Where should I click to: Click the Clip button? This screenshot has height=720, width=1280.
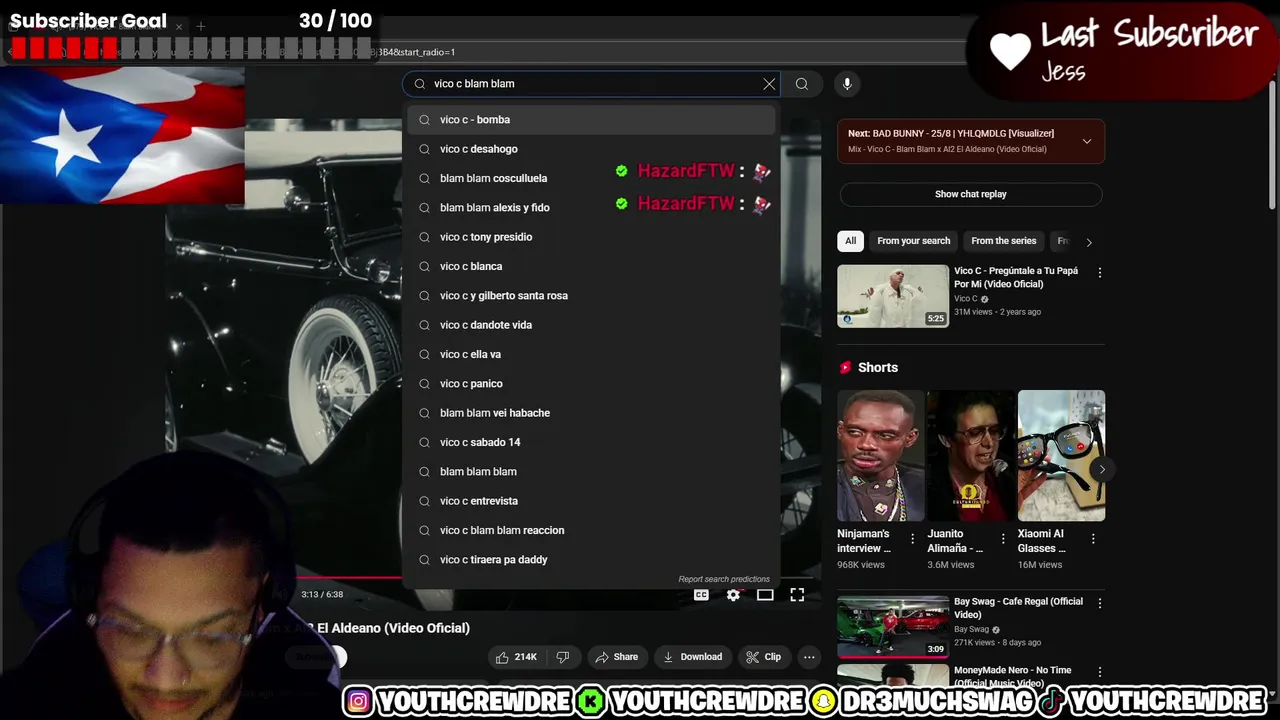click(763, 657)
